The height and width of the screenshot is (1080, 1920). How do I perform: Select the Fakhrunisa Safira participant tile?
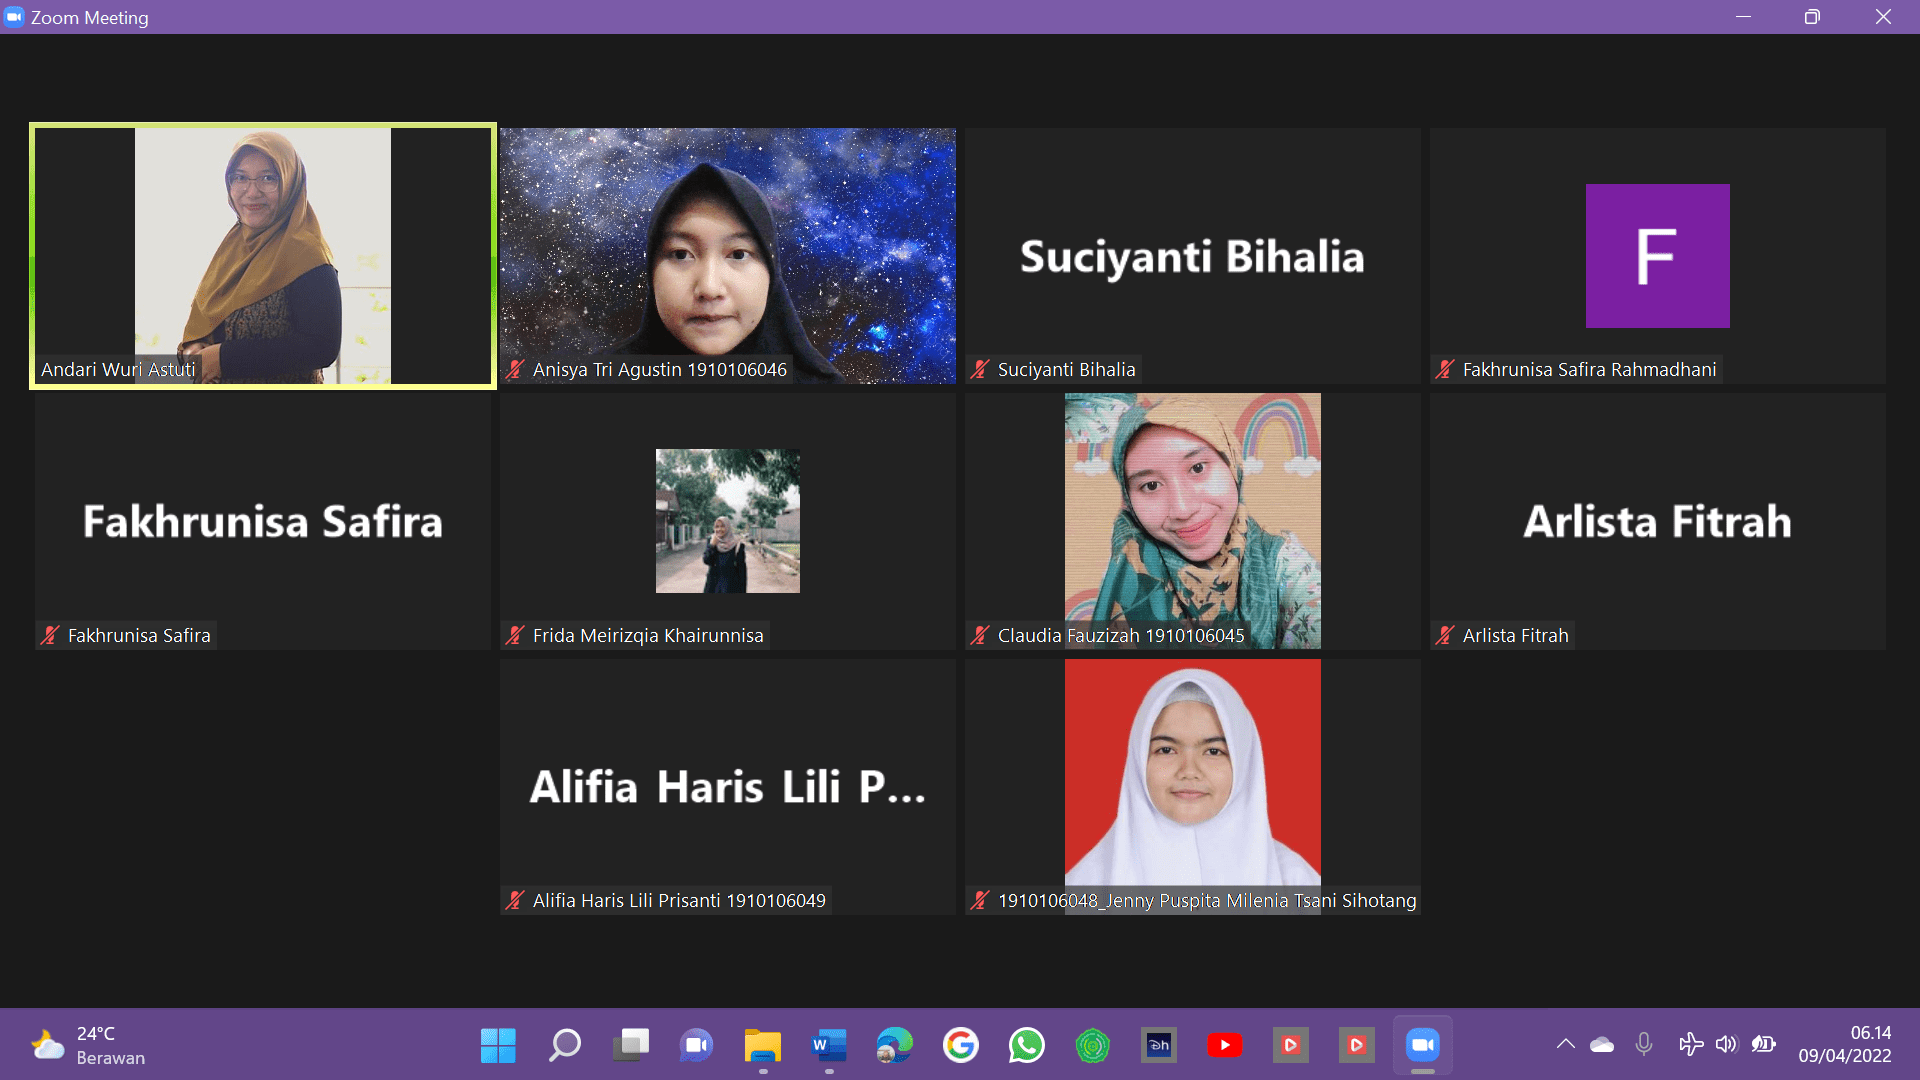263,521
